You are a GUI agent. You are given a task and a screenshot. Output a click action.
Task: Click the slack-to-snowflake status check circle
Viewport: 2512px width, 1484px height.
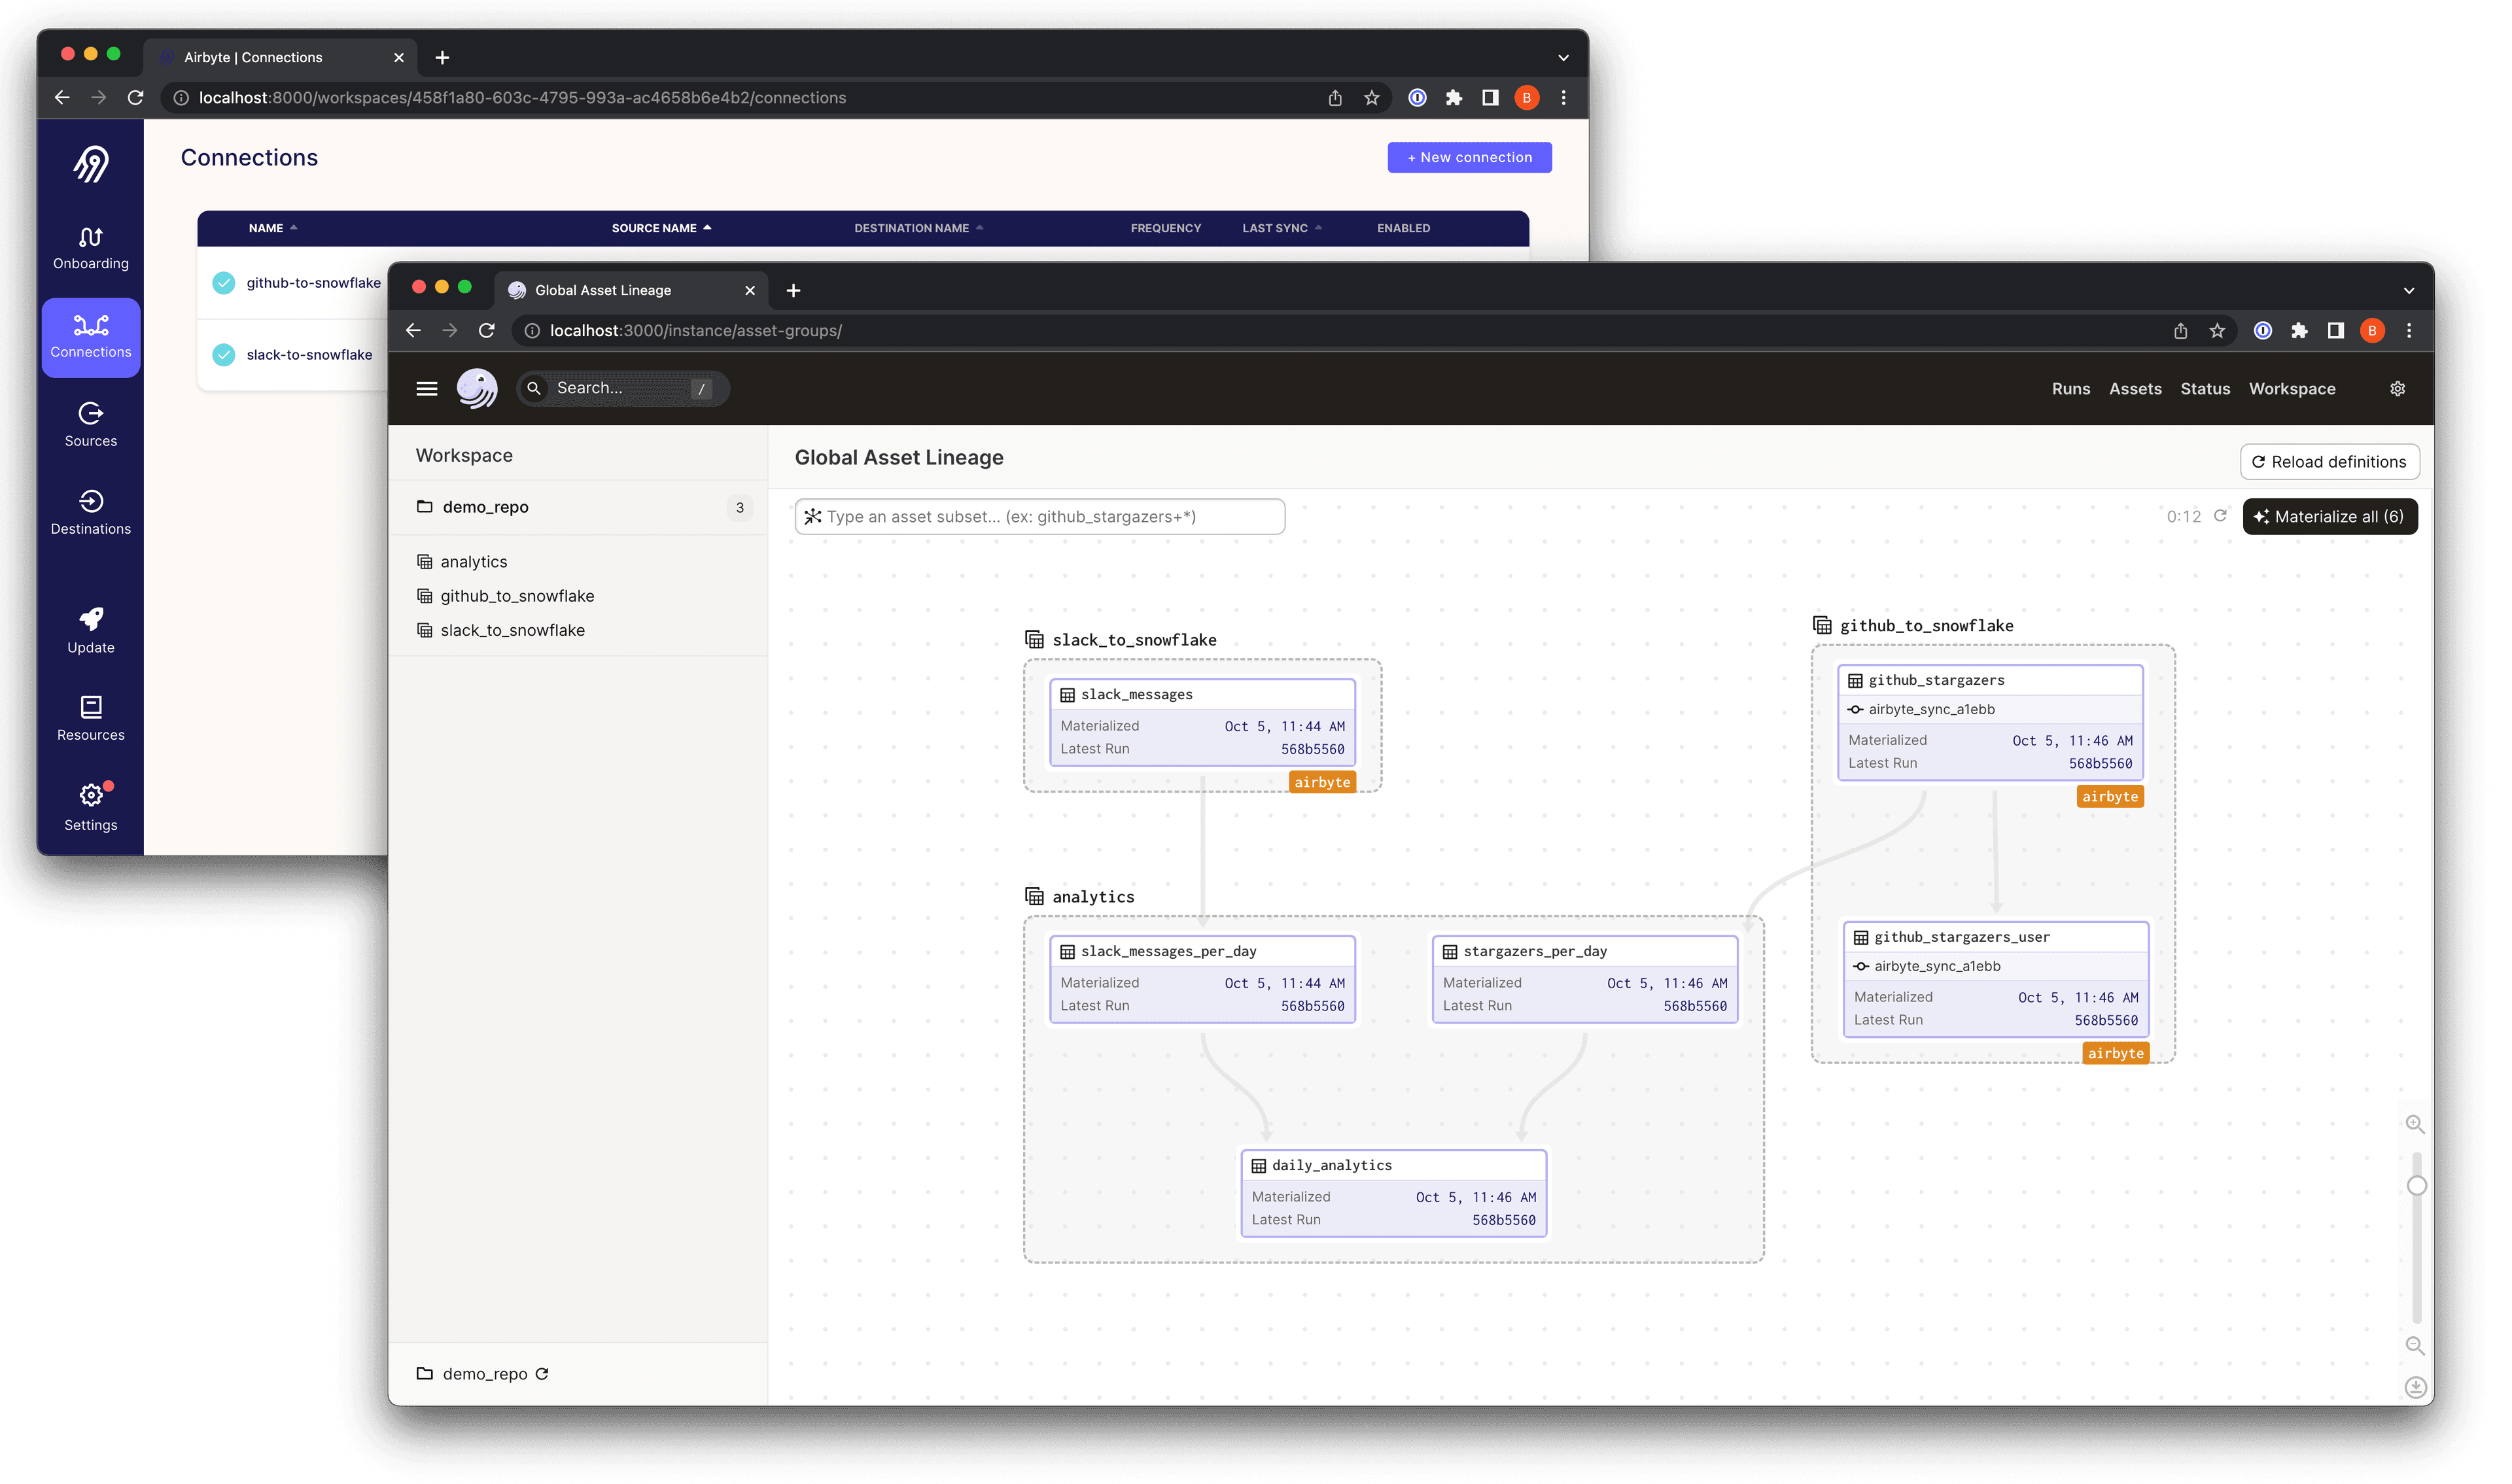click(222, 354)
